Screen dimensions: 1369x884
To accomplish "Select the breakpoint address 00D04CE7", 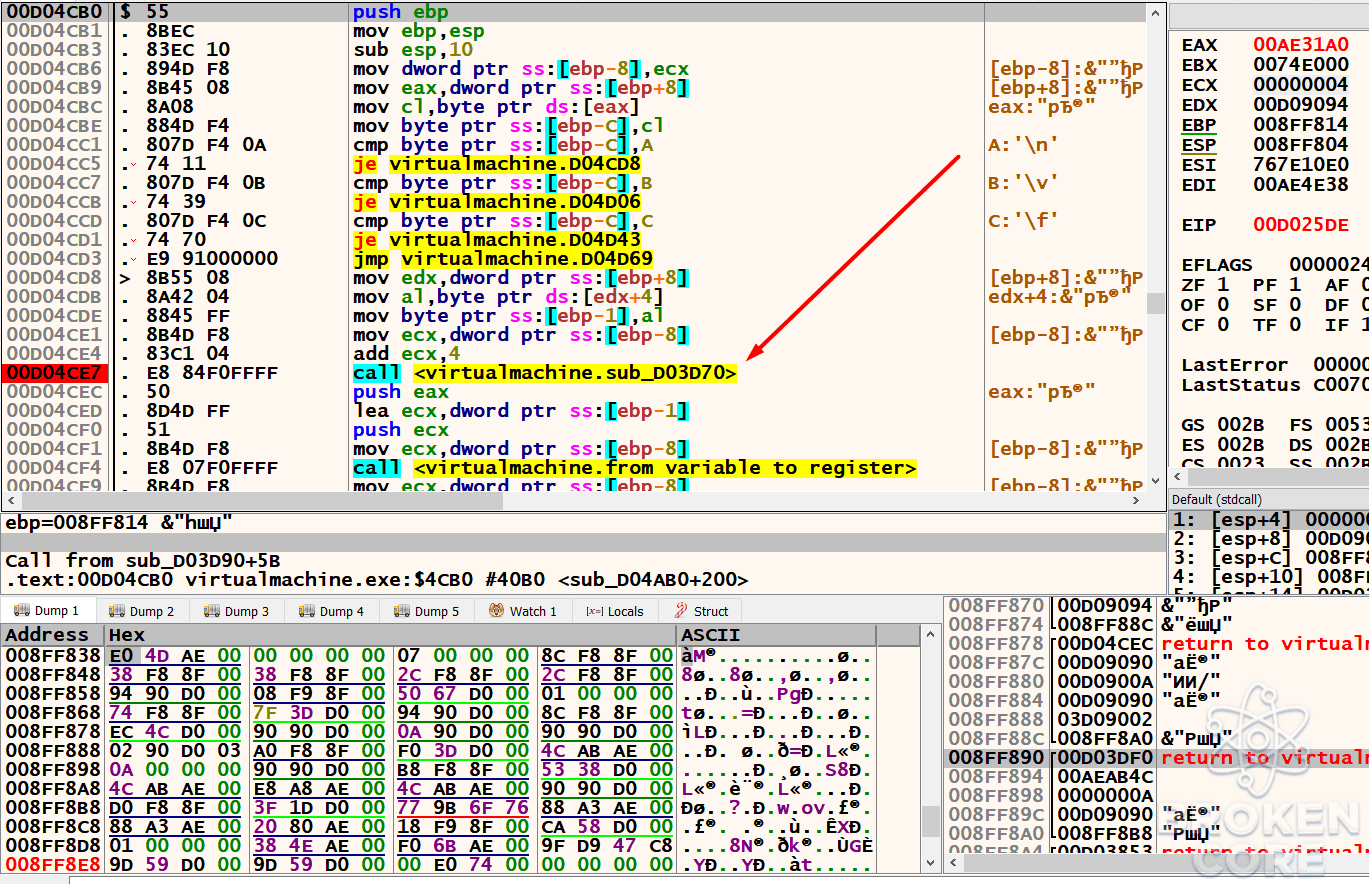I will pyautogui.click(x=53, y=373).
